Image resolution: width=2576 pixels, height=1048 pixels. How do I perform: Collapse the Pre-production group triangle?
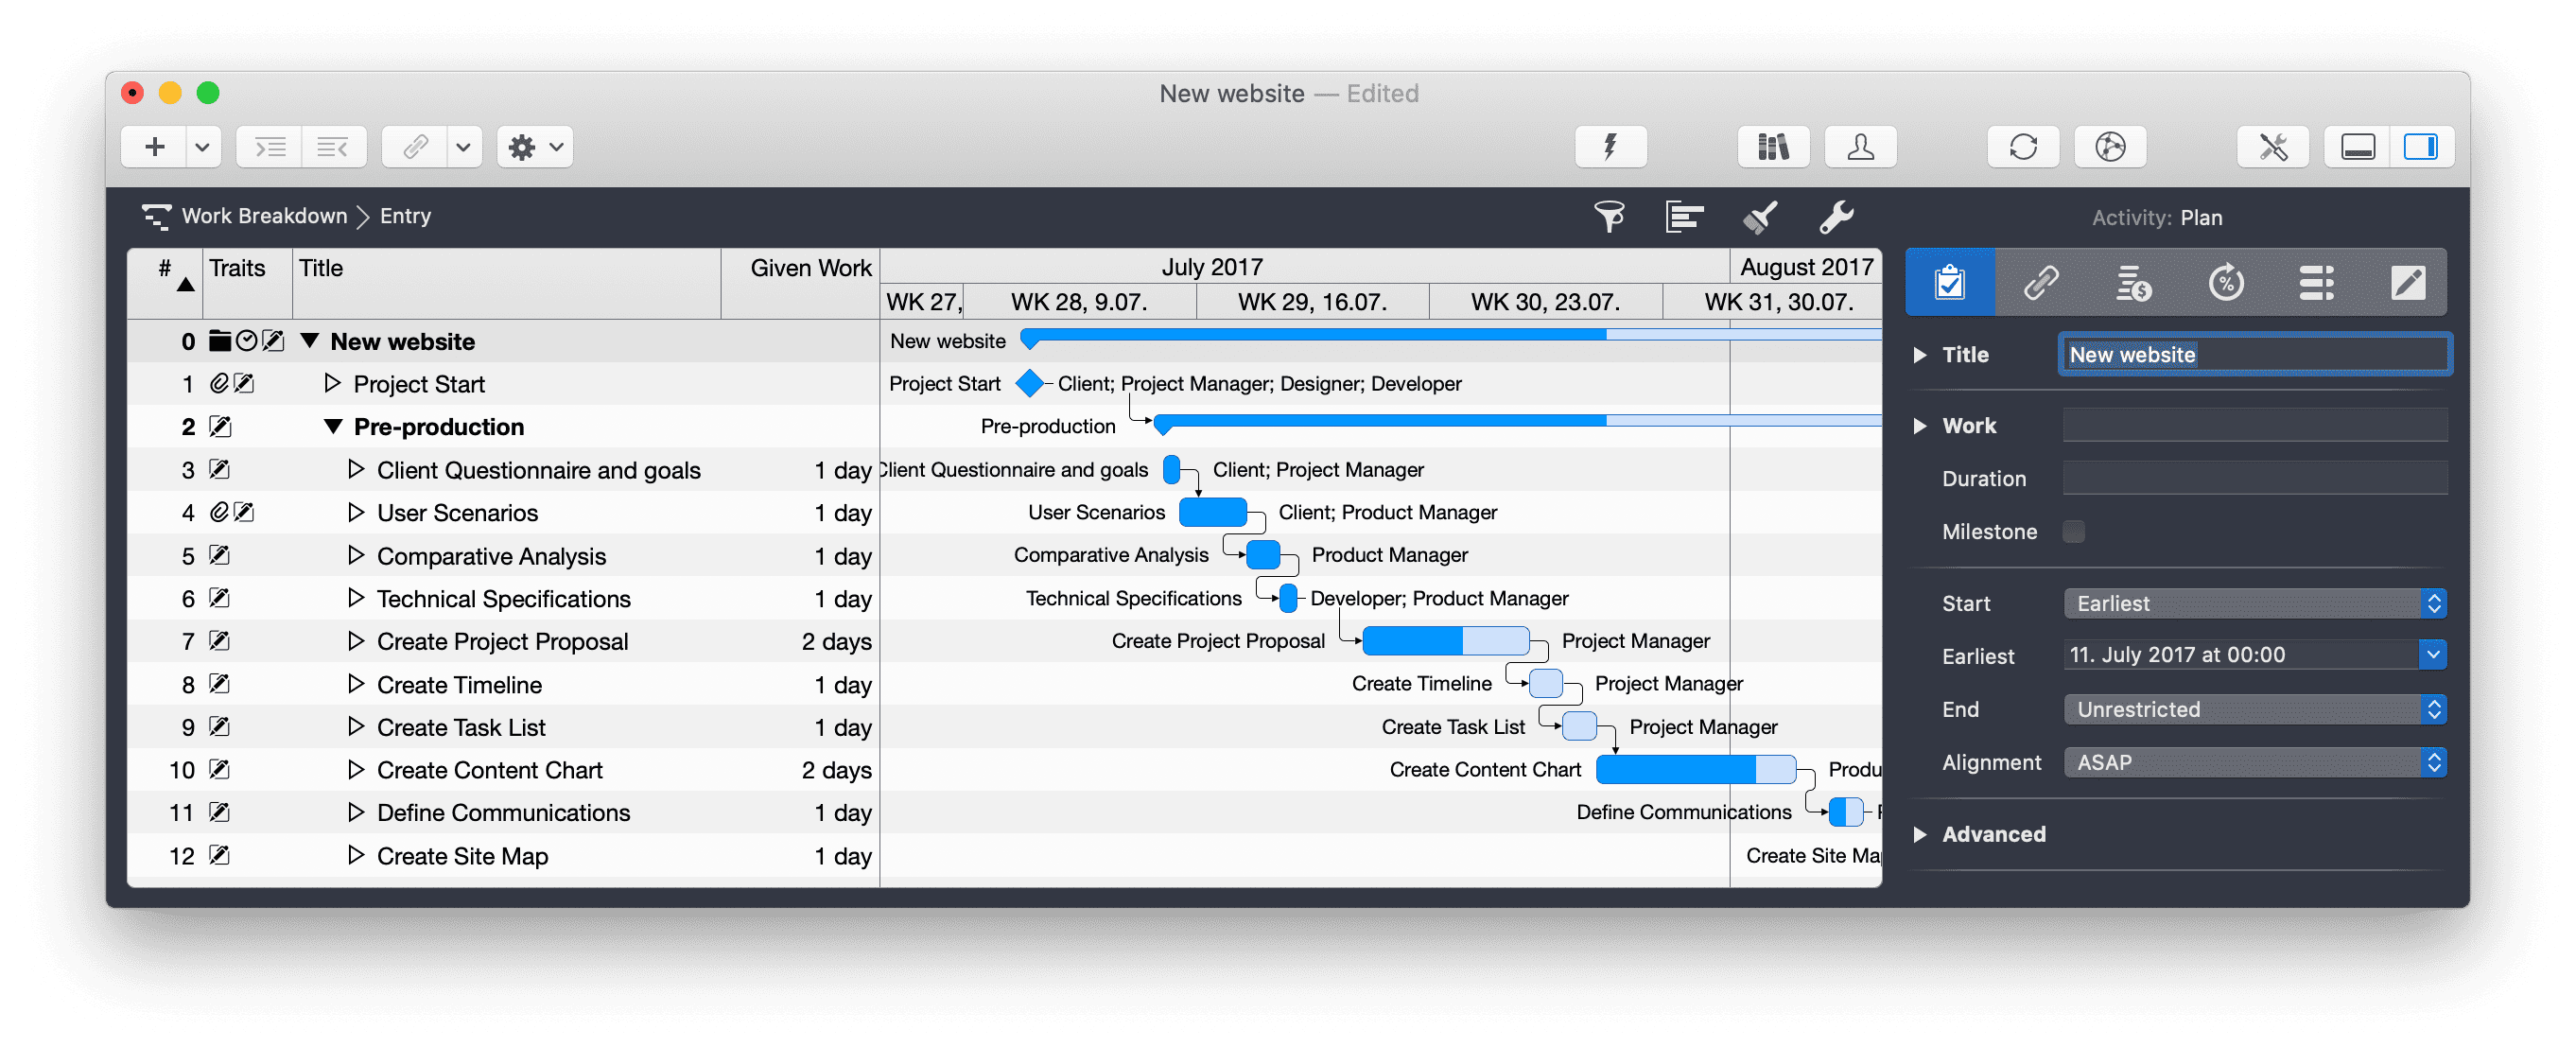(x=334, y=427)
